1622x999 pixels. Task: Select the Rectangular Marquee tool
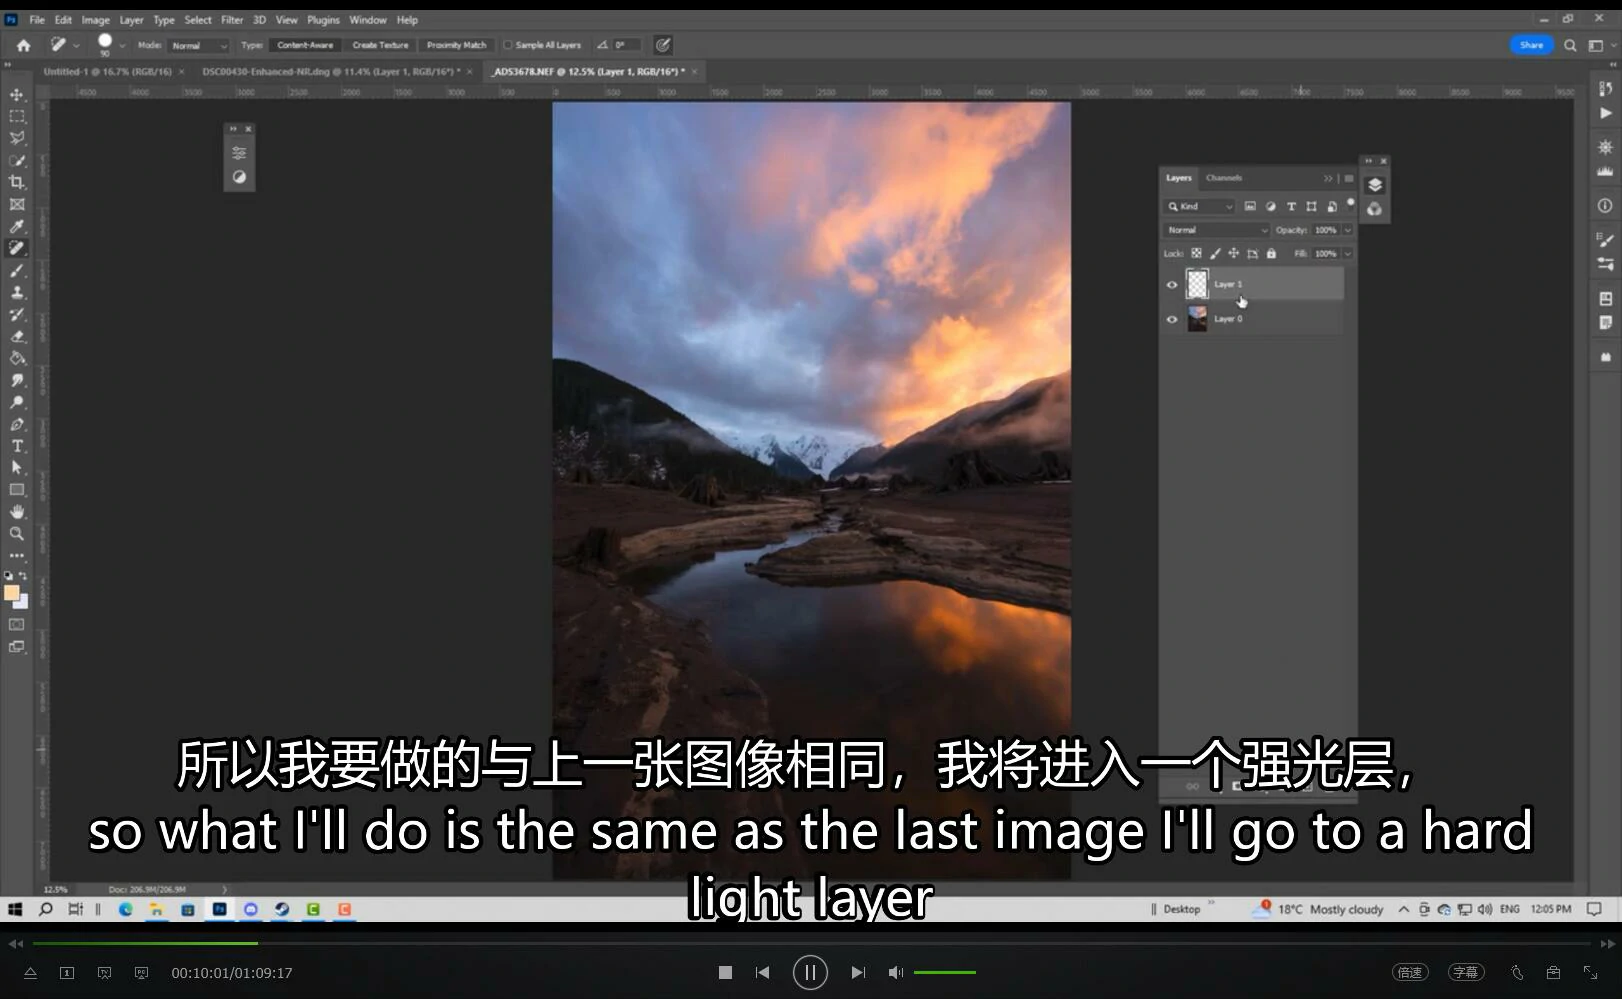(x=17, y=116)
